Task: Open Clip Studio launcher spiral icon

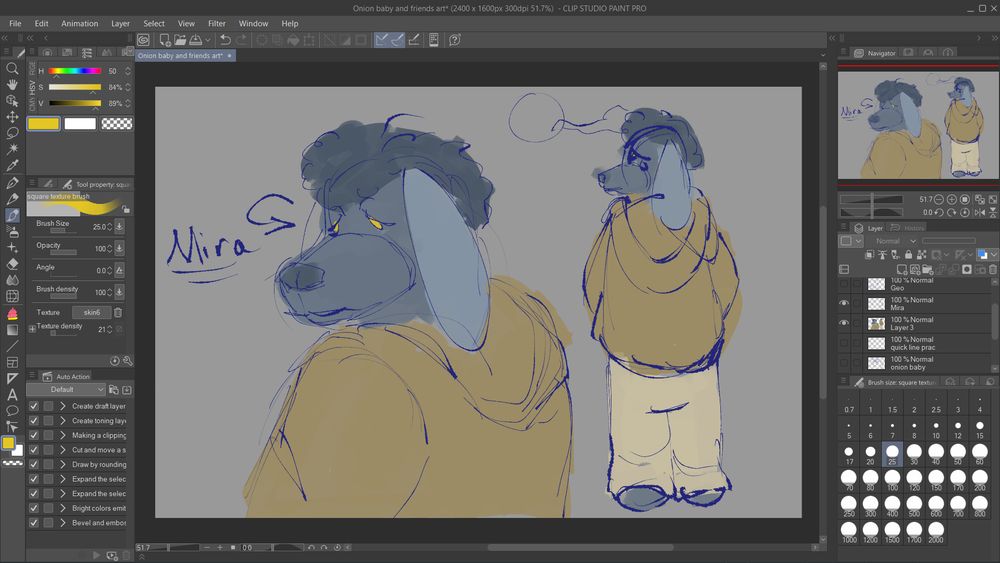Action: tap(143, 40)
